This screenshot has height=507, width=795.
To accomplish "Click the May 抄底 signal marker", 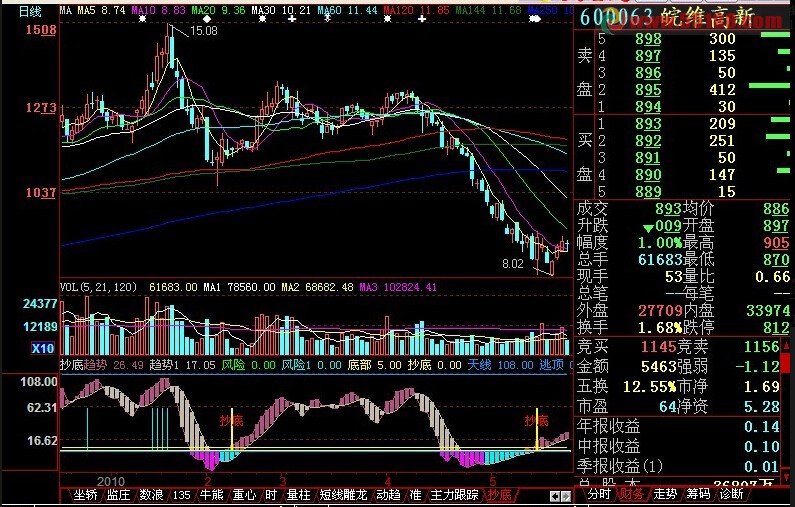I will (536, 420).
